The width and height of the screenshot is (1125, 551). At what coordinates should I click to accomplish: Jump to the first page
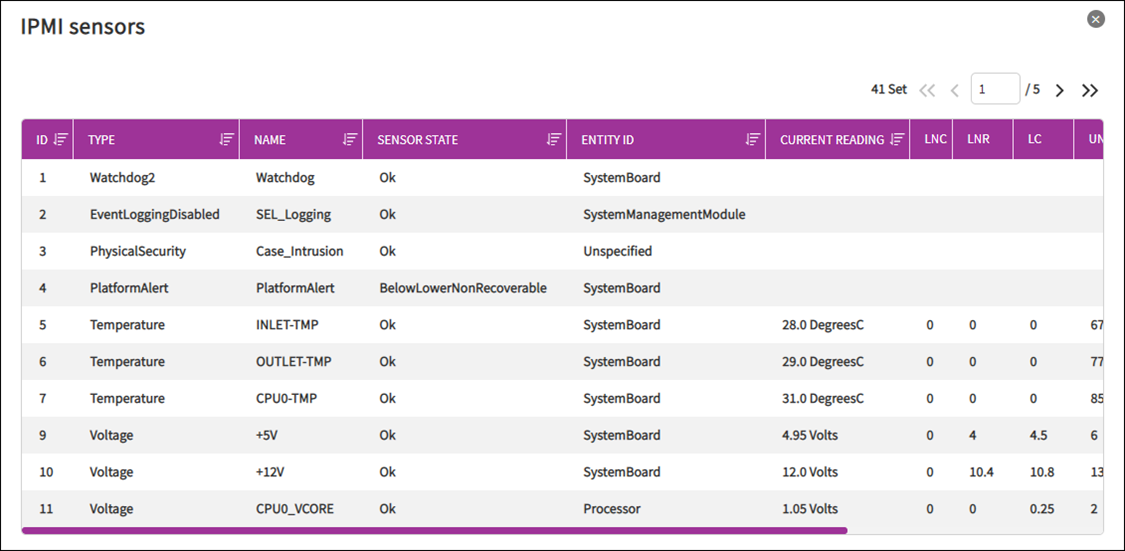927,90
